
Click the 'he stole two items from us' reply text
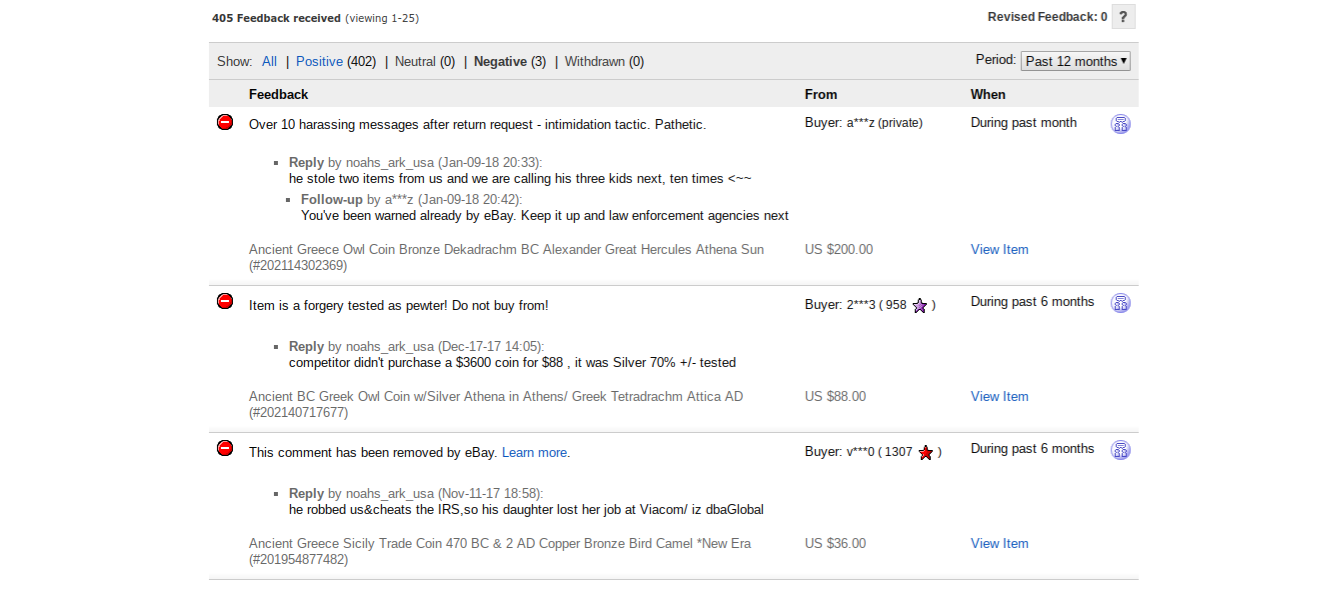point(520,179)
